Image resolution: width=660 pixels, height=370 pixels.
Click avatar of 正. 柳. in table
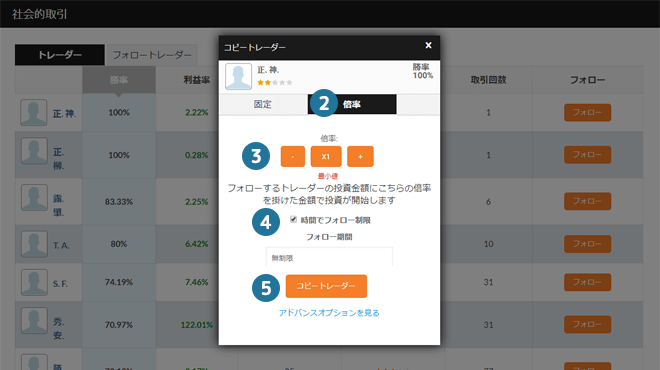[34, 151]
